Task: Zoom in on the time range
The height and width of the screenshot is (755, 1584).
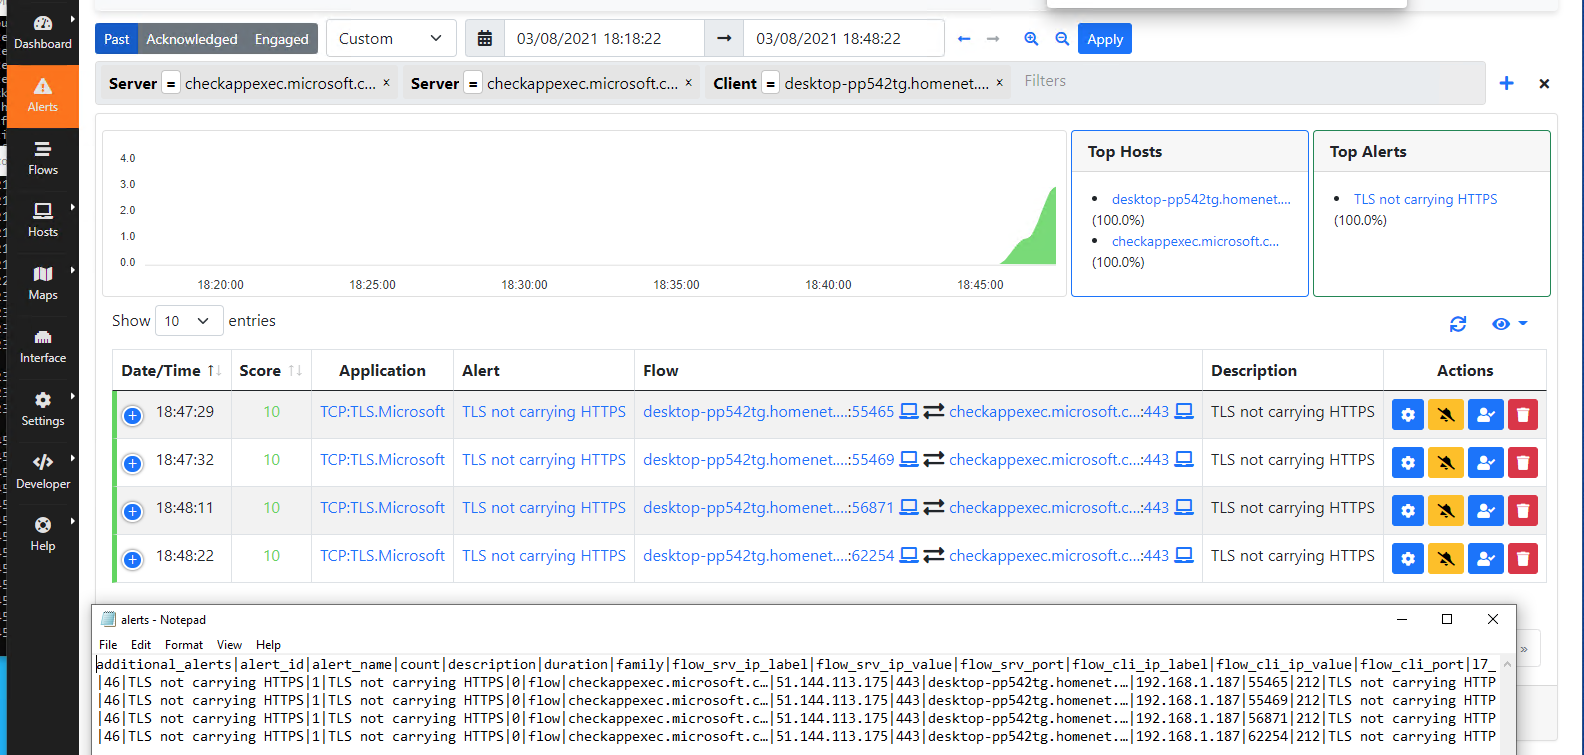Action: pos(1031,39)
